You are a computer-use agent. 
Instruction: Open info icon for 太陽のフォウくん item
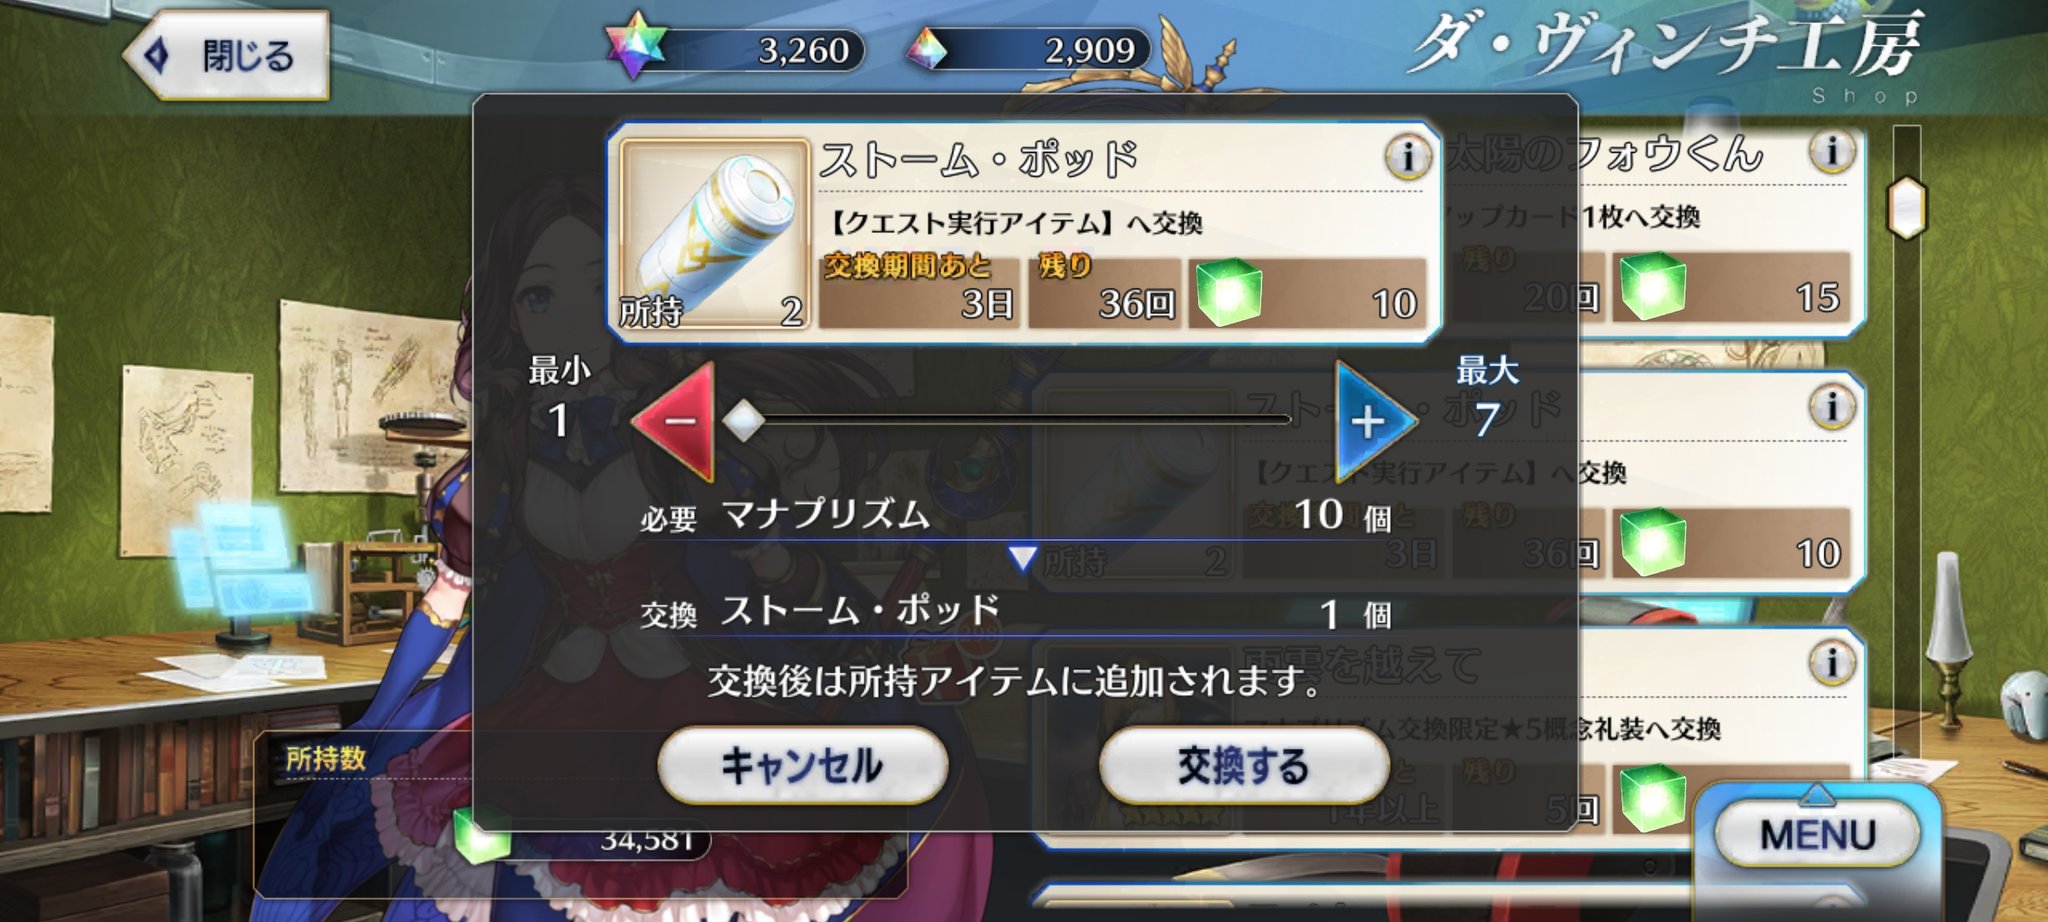coord(1832,151)
